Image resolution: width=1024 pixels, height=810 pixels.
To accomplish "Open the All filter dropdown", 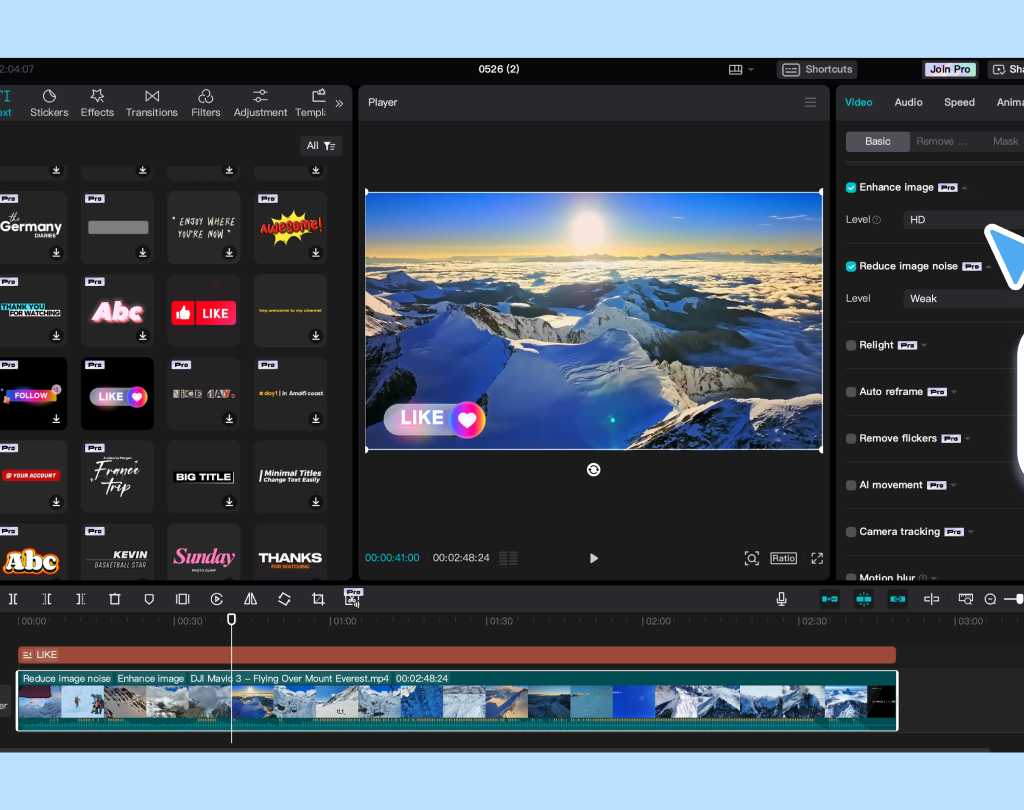I will pyautogui.click(x=321, y=146).
